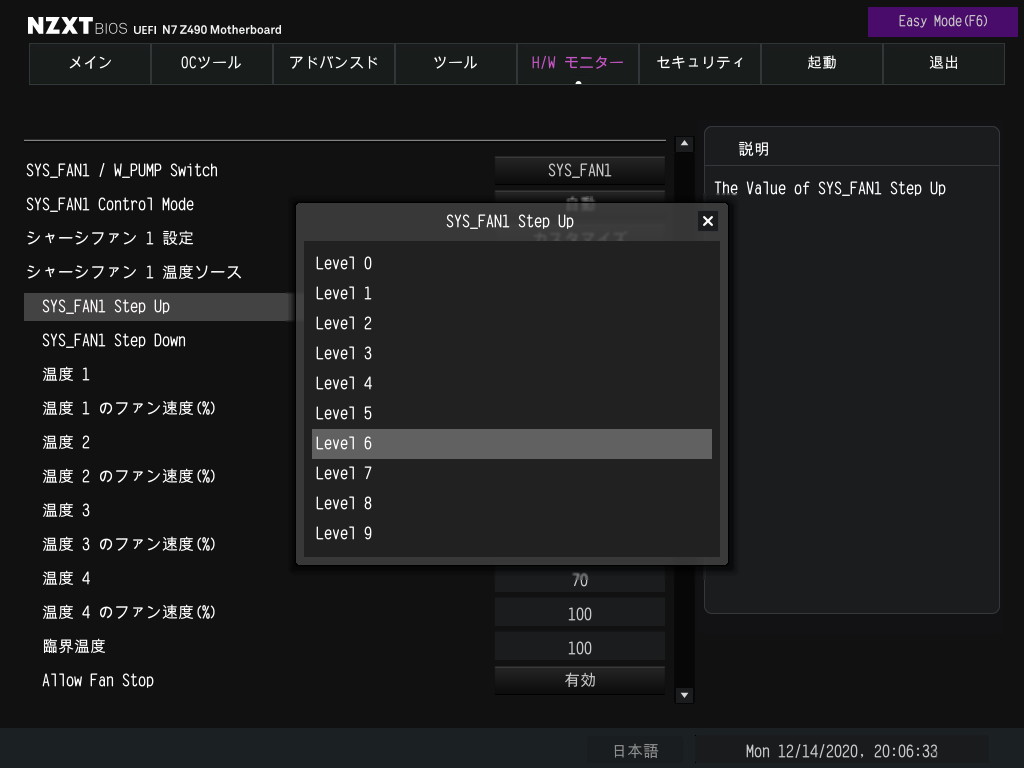Select Allow Fan Stop row
Viewport: 1024px width, 768px height.
click(x=98, y=680)
